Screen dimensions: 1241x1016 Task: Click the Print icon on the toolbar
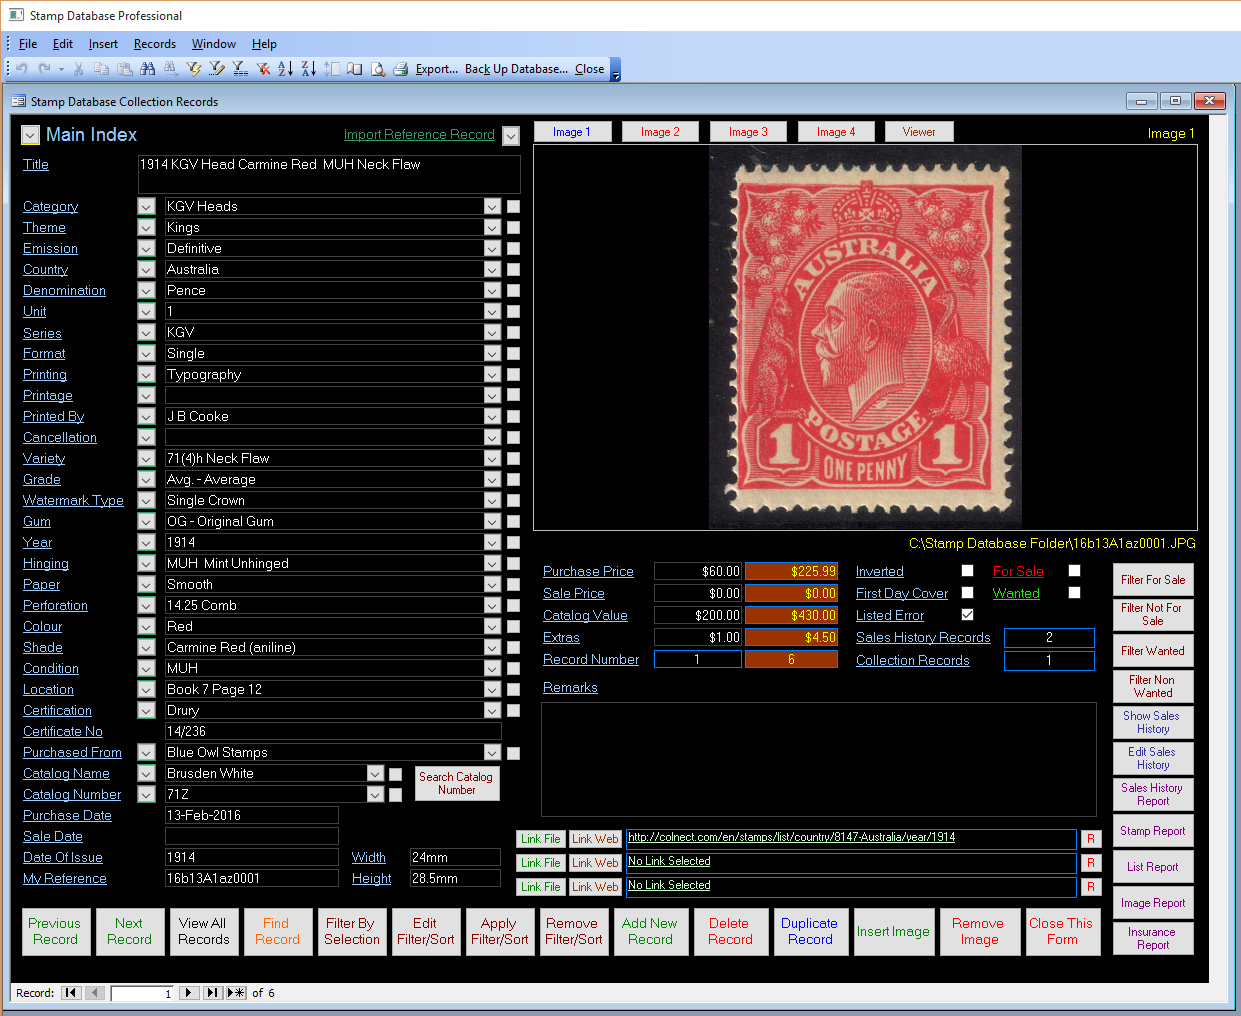click(400, 68)
